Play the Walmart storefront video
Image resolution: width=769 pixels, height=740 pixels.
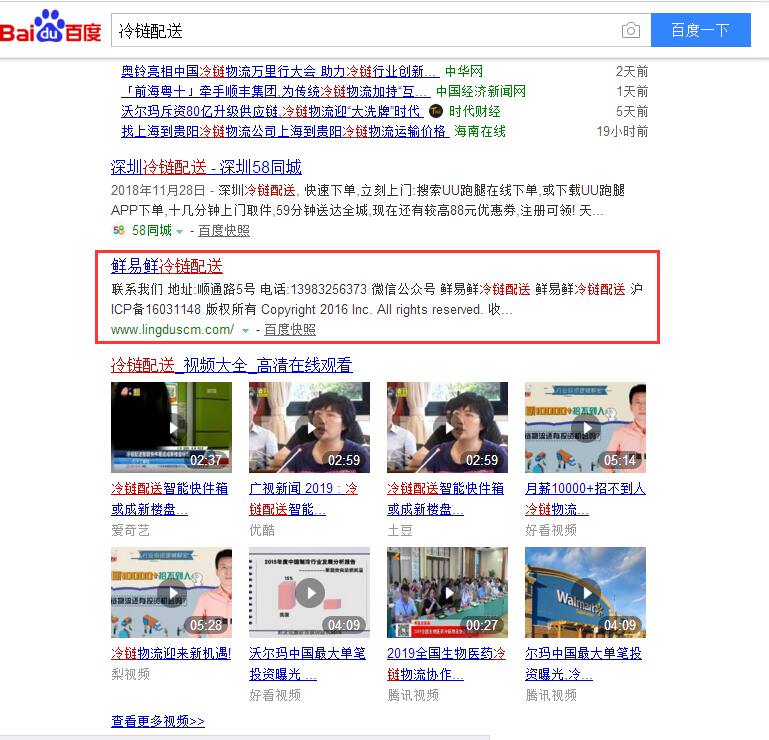tap(585, 592)
